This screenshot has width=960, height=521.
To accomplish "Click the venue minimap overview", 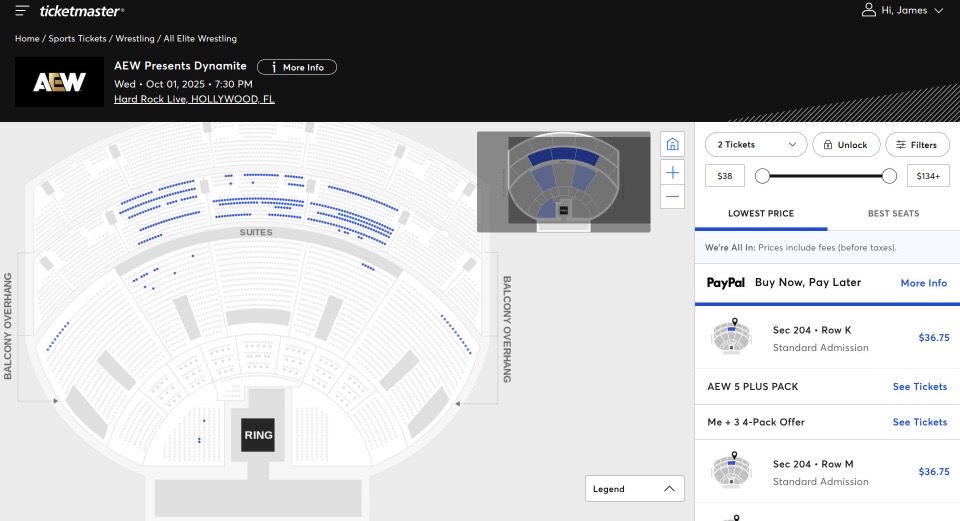I will pyautogui.click(x=563, y=182).
